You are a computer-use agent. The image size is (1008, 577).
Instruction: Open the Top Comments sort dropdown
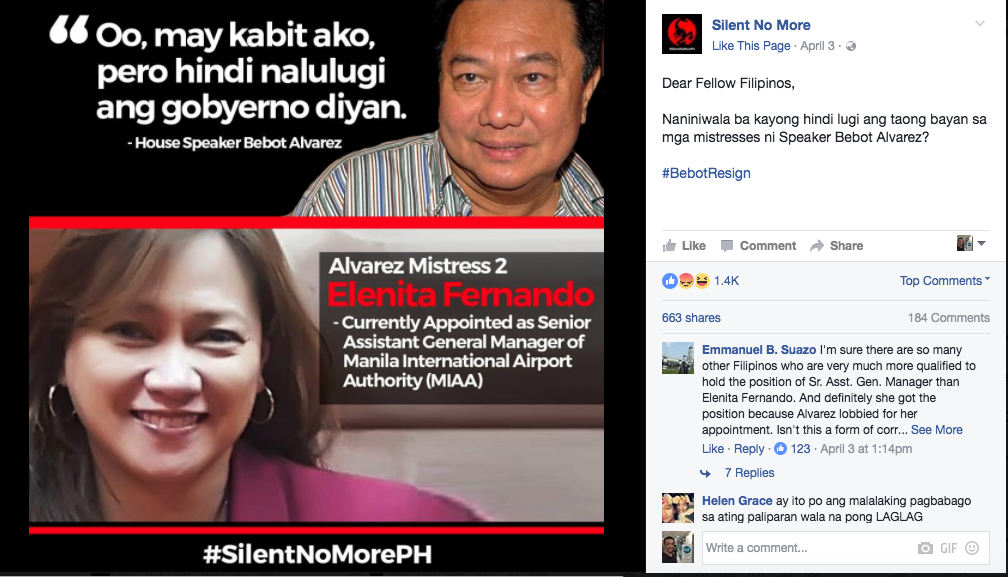[944, 281]
